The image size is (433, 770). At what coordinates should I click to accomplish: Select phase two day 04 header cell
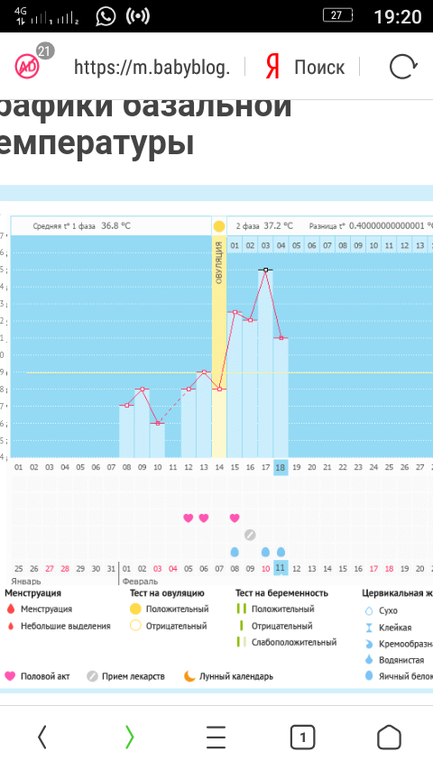281,245
